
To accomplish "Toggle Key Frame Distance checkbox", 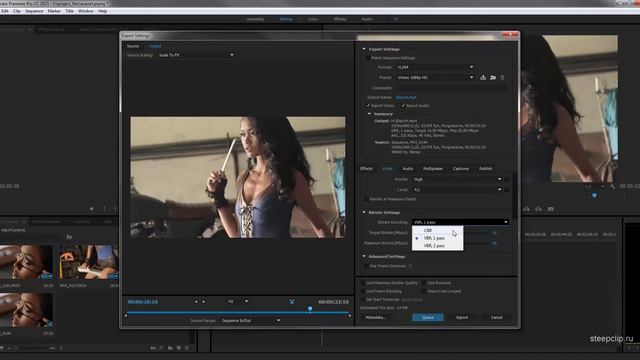I will (366, 266).
